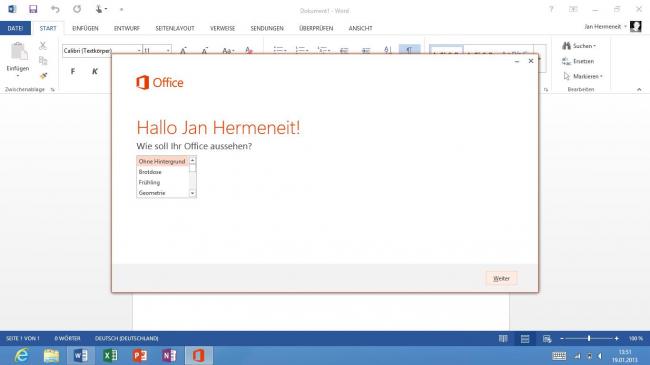This screenshot has height=365, width=650.
Task: Select Ohne Hintergrund in the list
Action: 162,161
